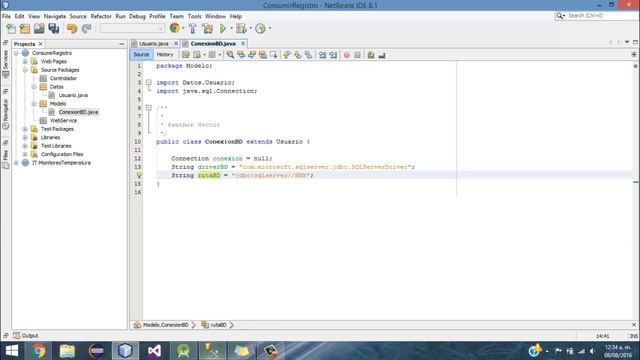This screenshot has width=640, height=360.
Task: Expand the Libraries node
Action: (25, 138)
